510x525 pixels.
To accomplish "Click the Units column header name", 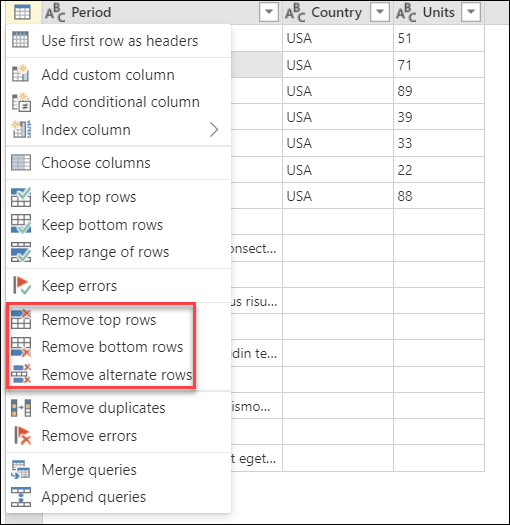I will [439, 12].
